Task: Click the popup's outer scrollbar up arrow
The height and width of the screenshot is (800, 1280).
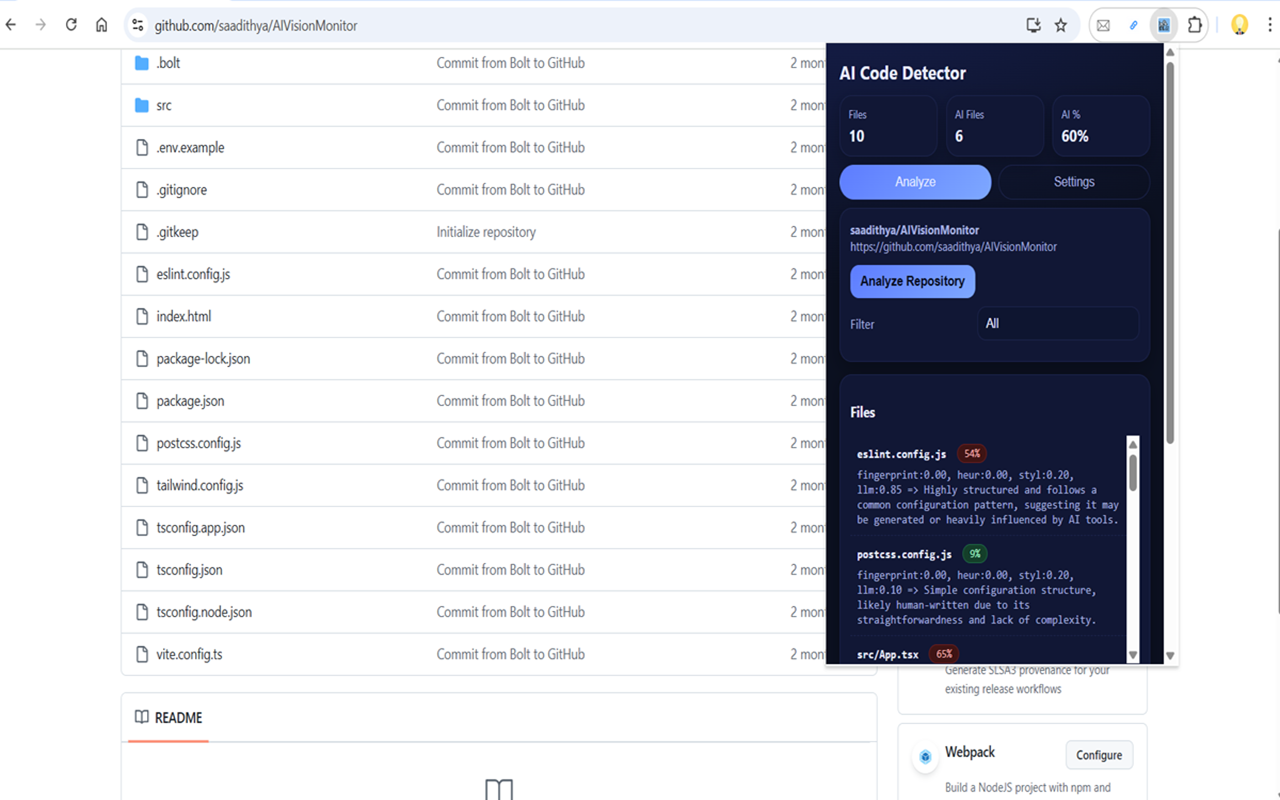Action: coord(1170,52)
